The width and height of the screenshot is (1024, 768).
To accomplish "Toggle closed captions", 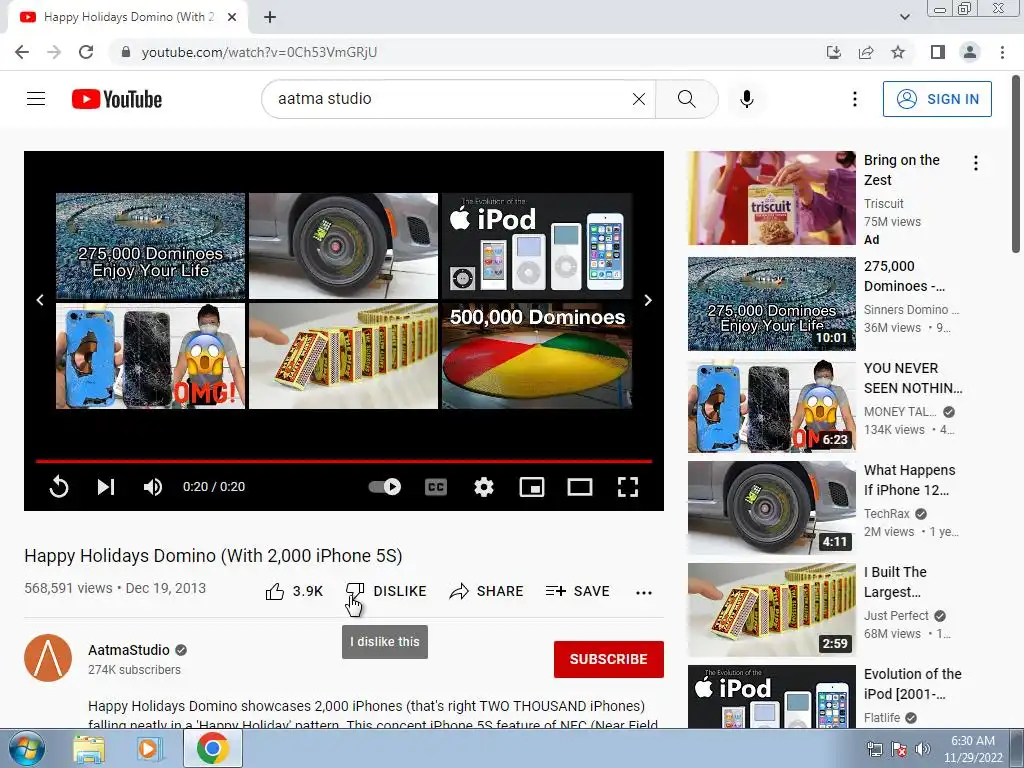I will (436, 487).
